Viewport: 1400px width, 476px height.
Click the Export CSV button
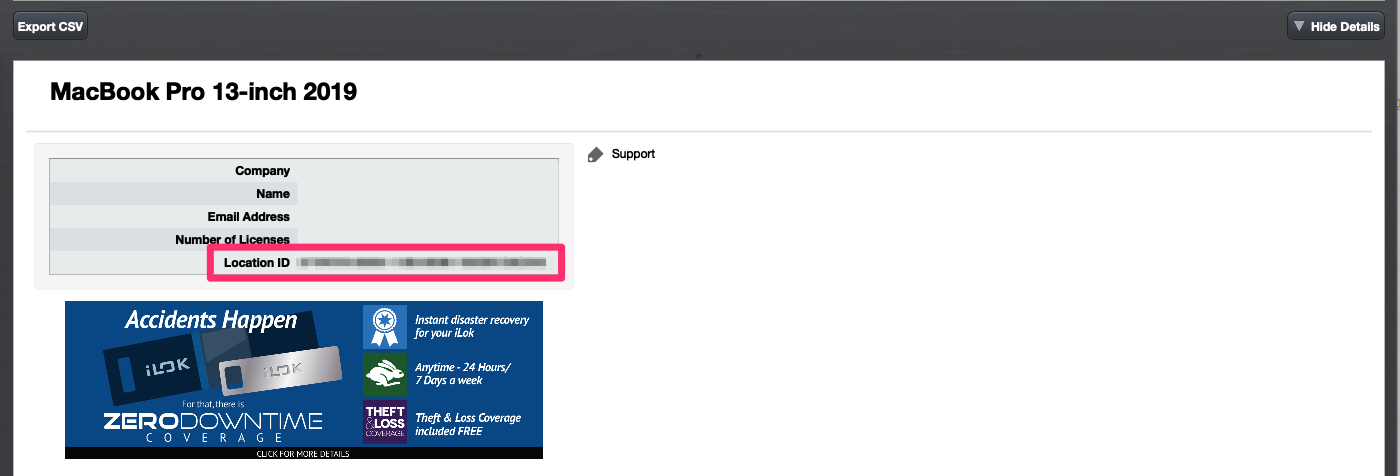50,26
